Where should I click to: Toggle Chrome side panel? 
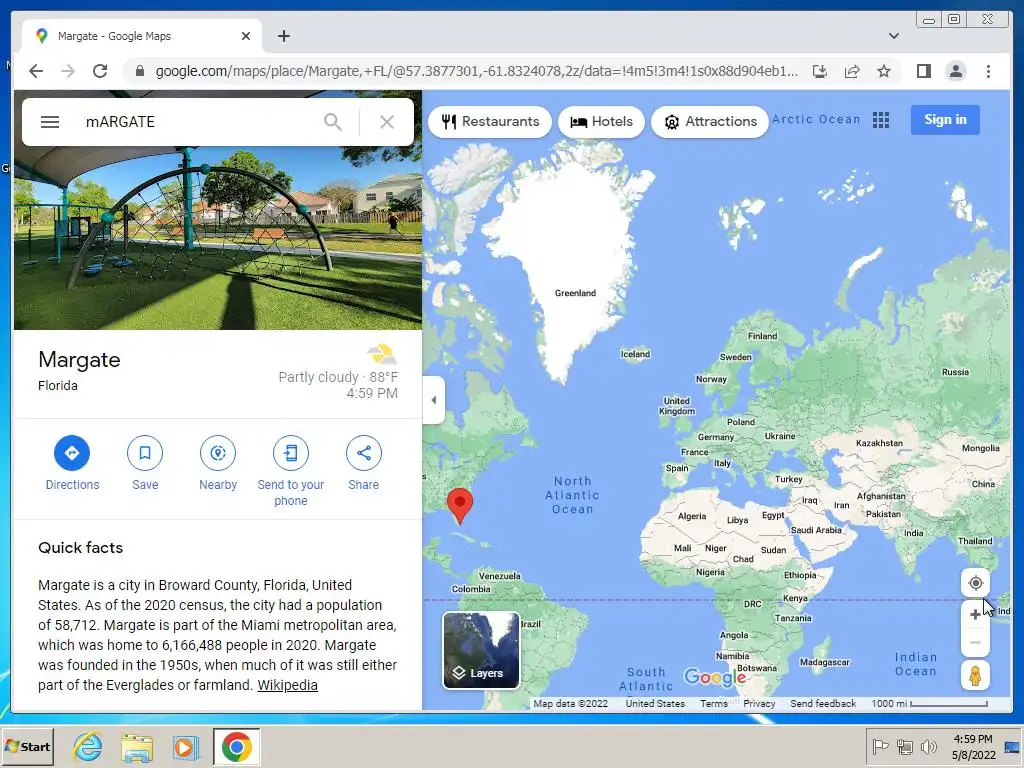923,71
